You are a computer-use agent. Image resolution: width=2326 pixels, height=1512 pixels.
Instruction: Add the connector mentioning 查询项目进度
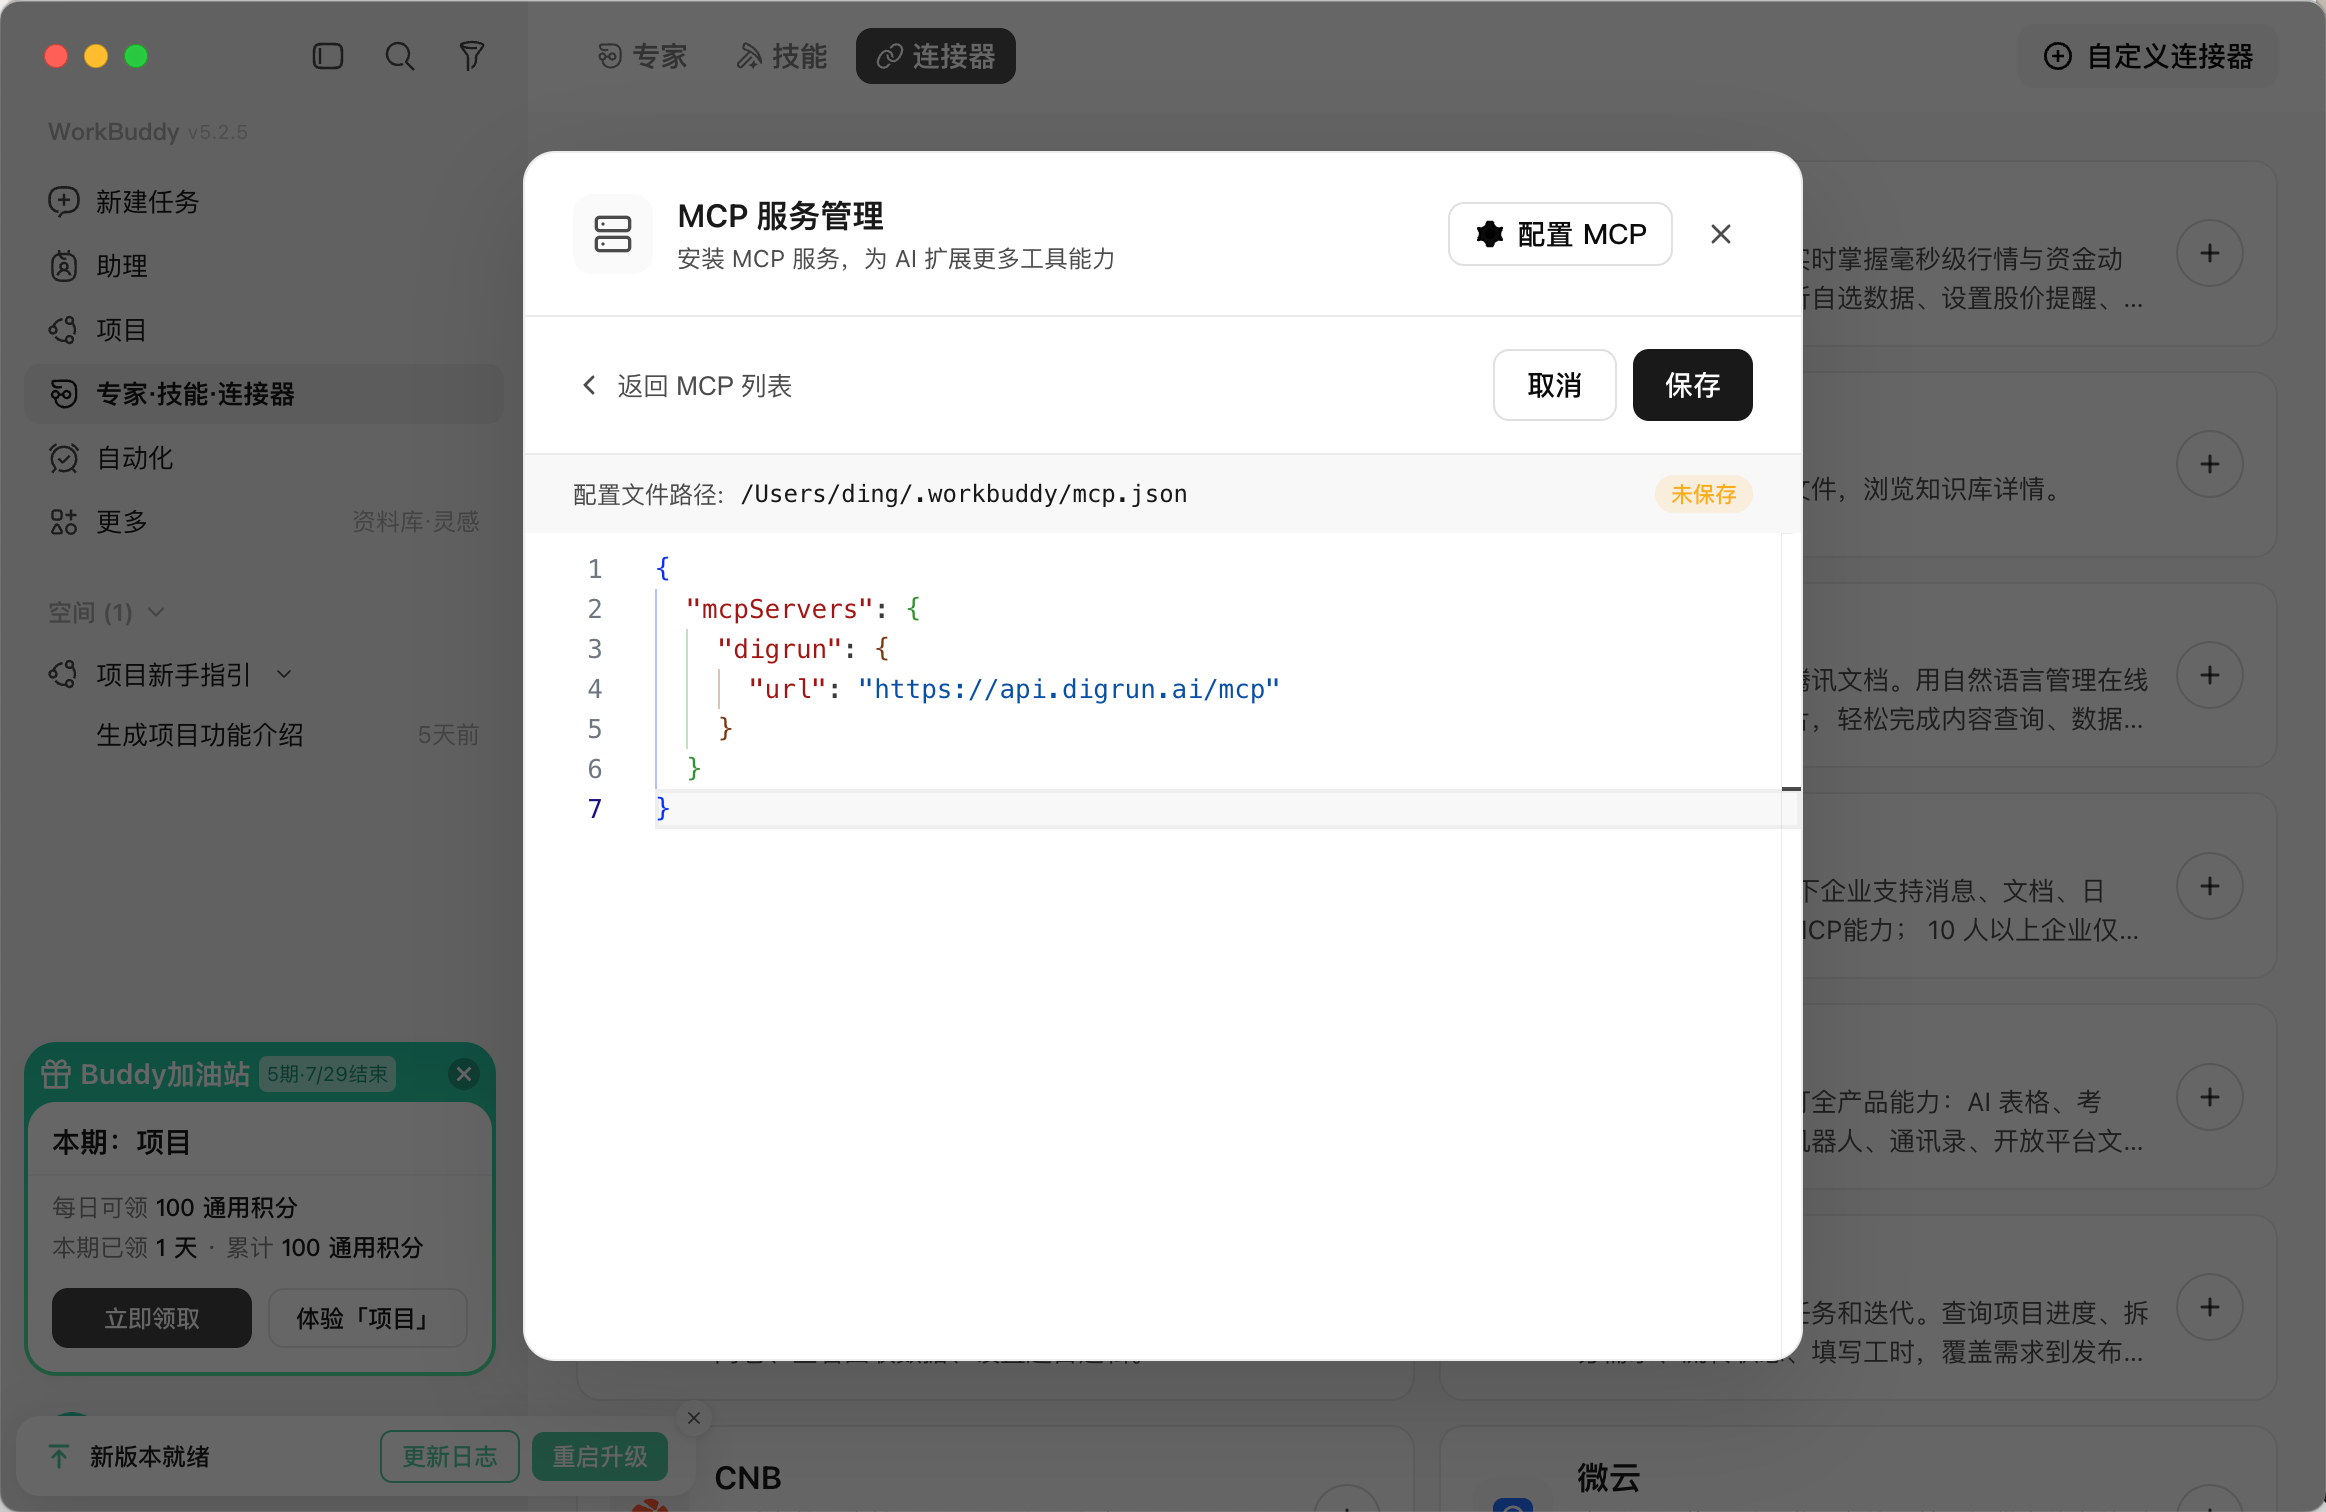(2210, 1307)
